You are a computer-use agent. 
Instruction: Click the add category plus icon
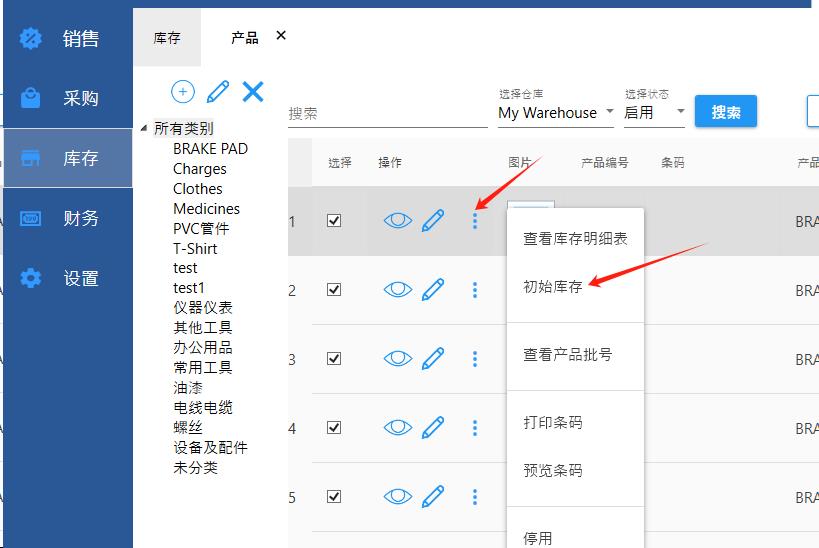point(182,92)
